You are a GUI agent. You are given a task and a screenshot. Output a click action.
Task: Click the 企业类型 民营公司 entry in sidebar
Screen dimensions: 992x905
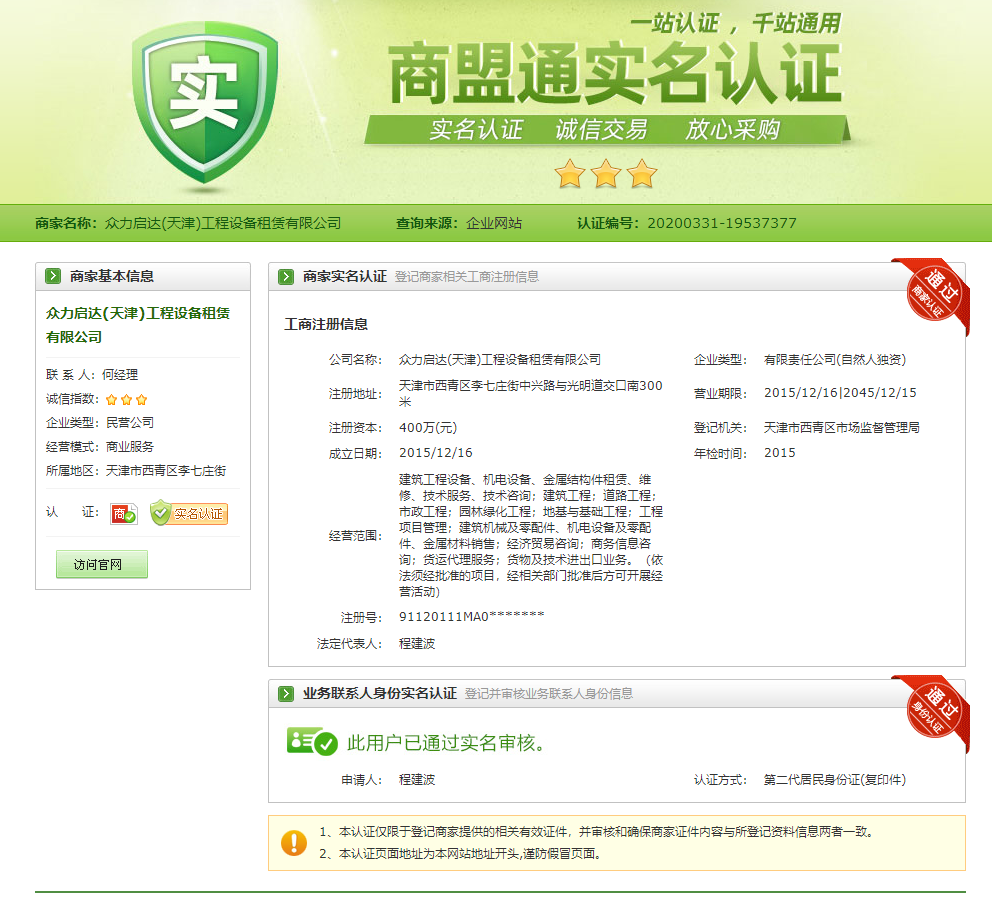pyautogui.click(x=100, y=423)
